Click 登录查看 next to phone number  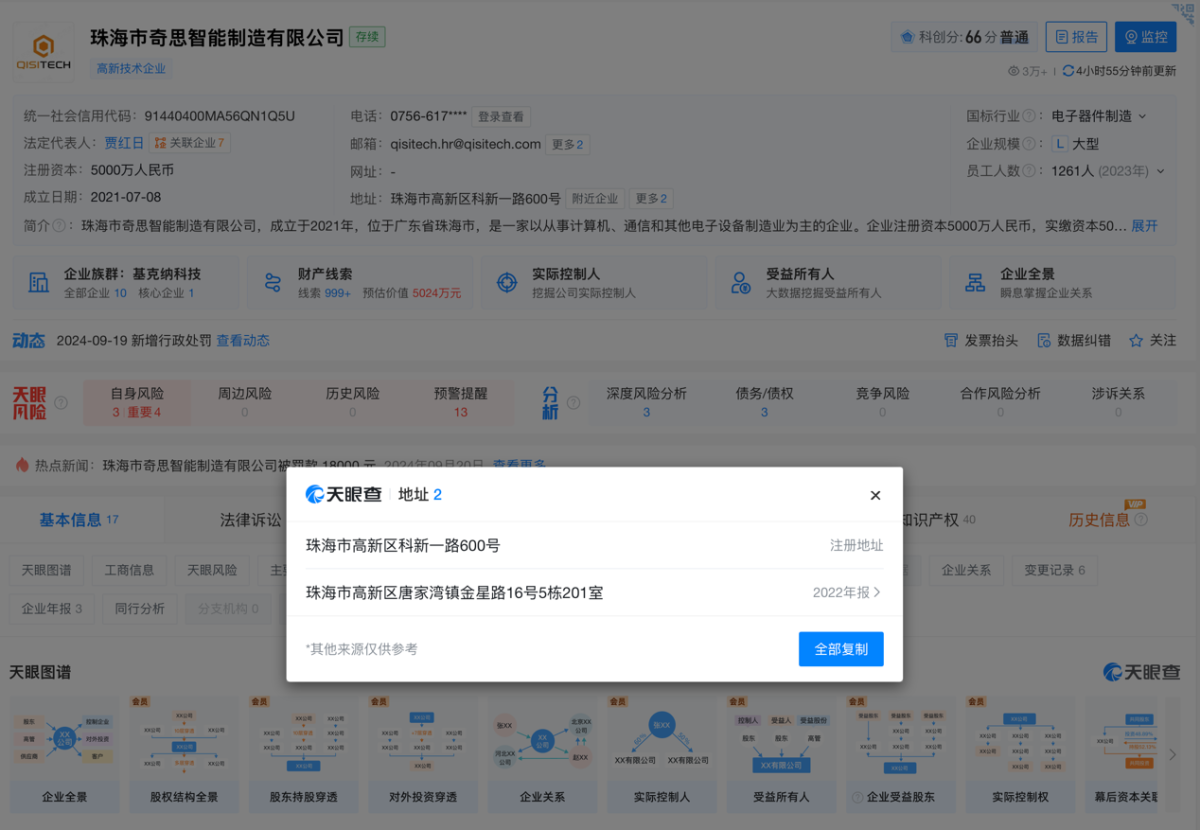pyautogui.click(x=501, y=116)
